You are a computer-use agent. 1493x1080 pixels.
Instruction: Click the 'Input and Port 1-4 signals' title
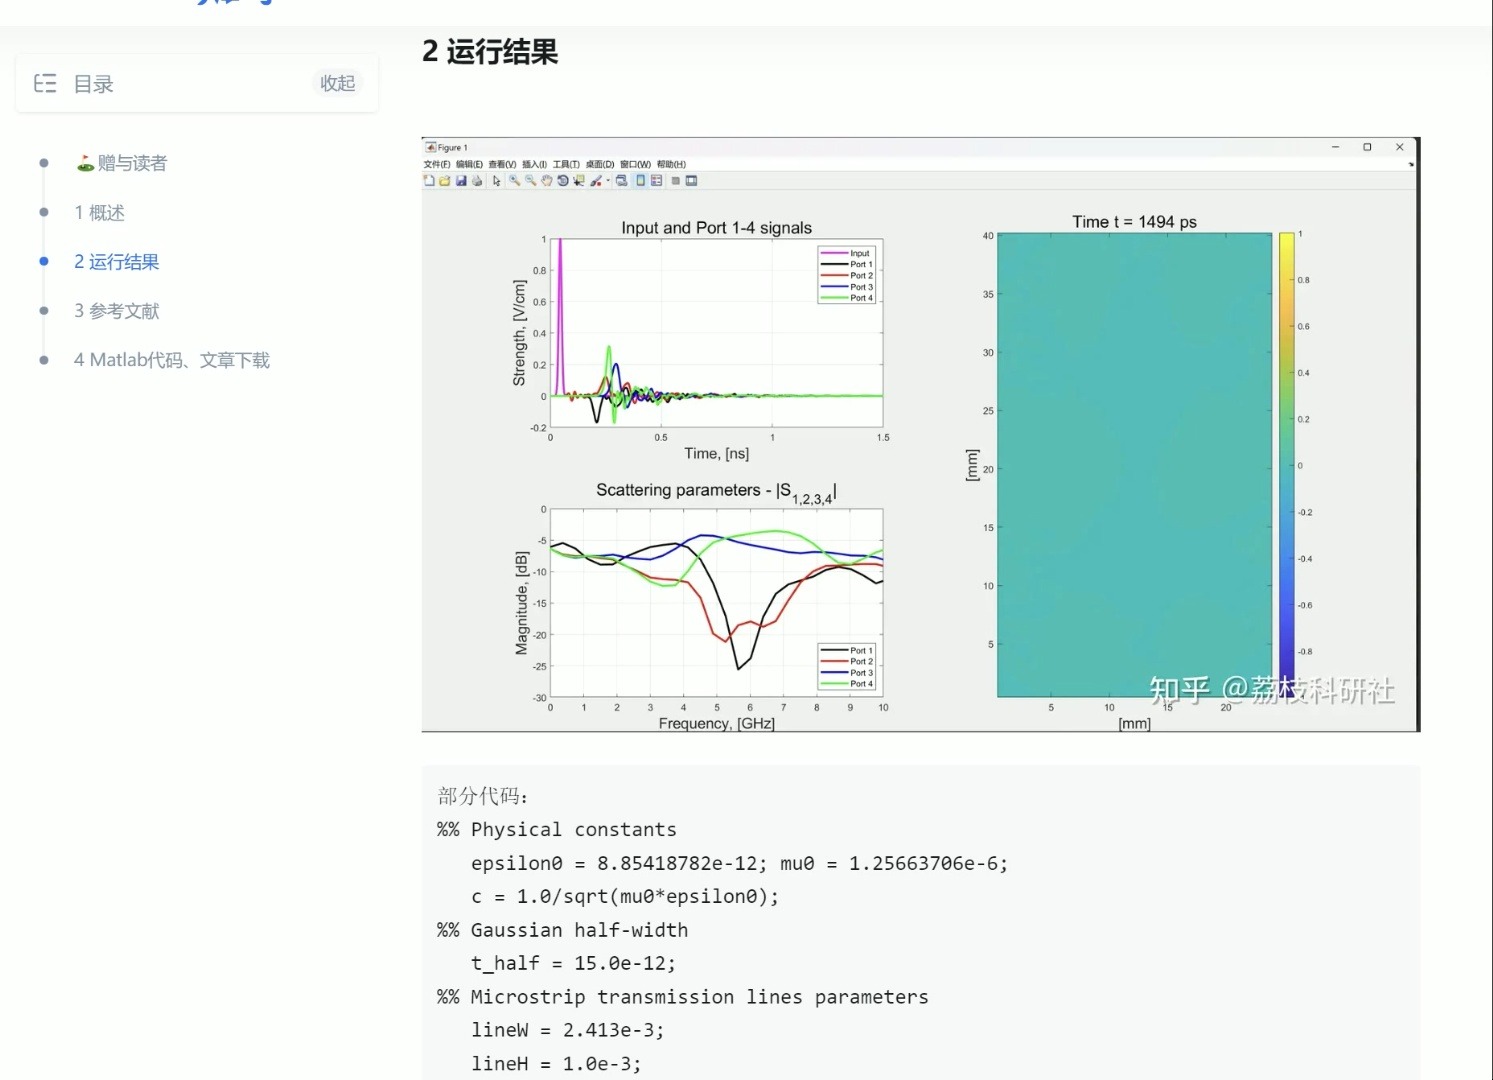(x=716, y=228)
